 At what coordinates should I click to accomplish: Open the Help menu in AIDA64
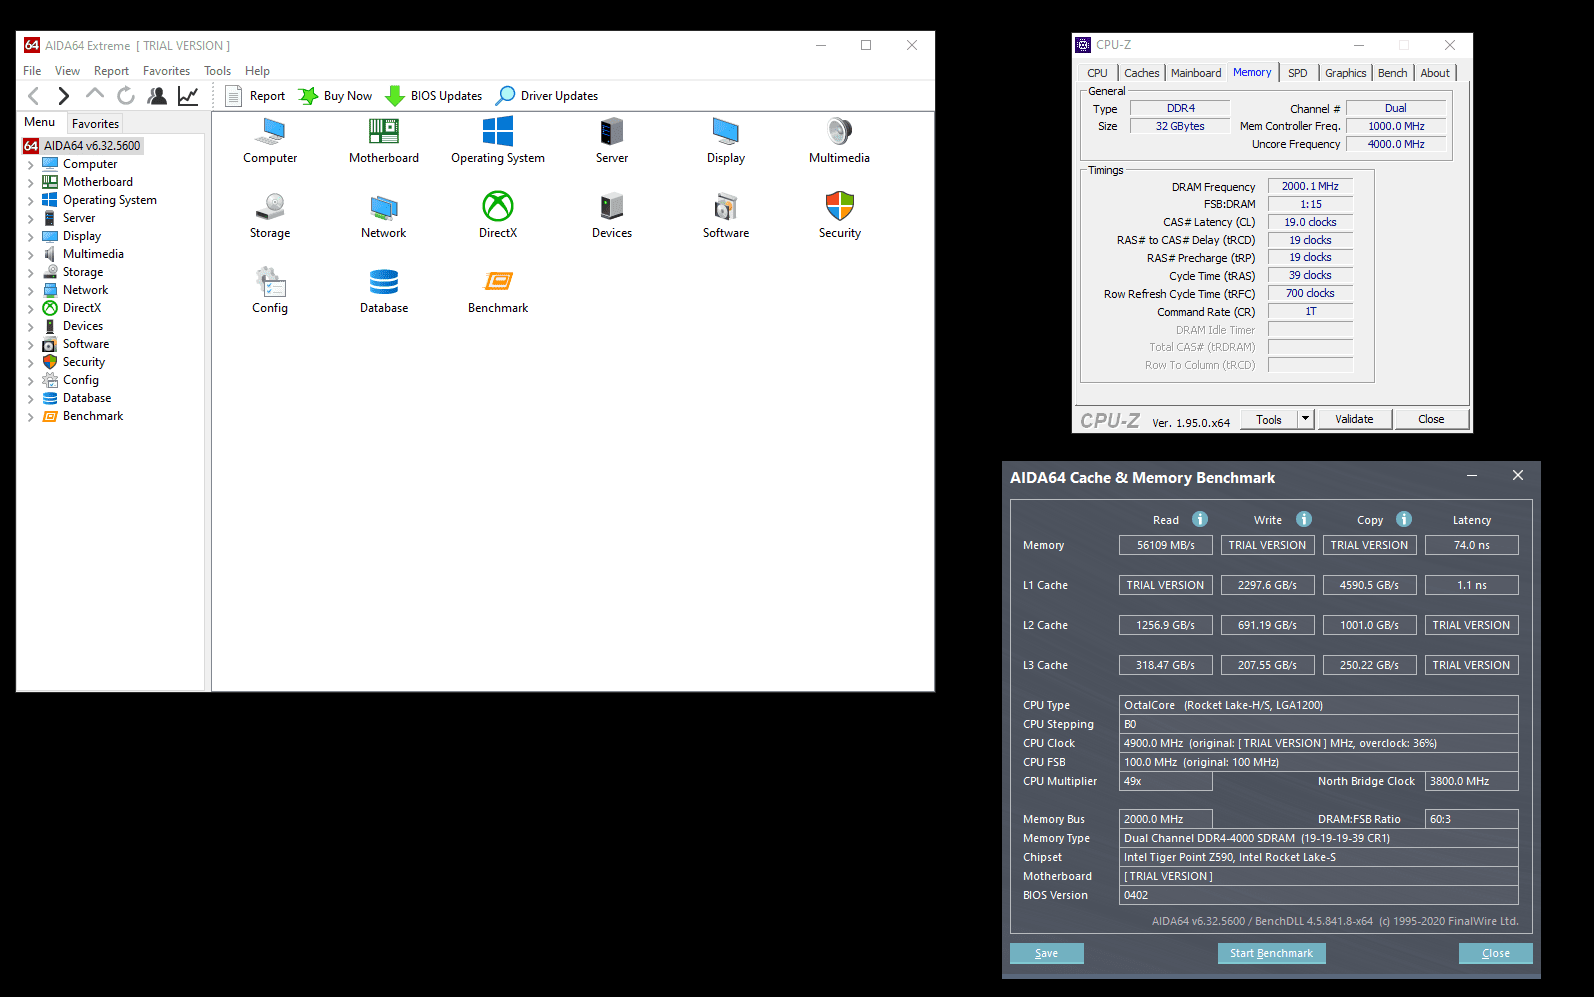pos(257,71)
